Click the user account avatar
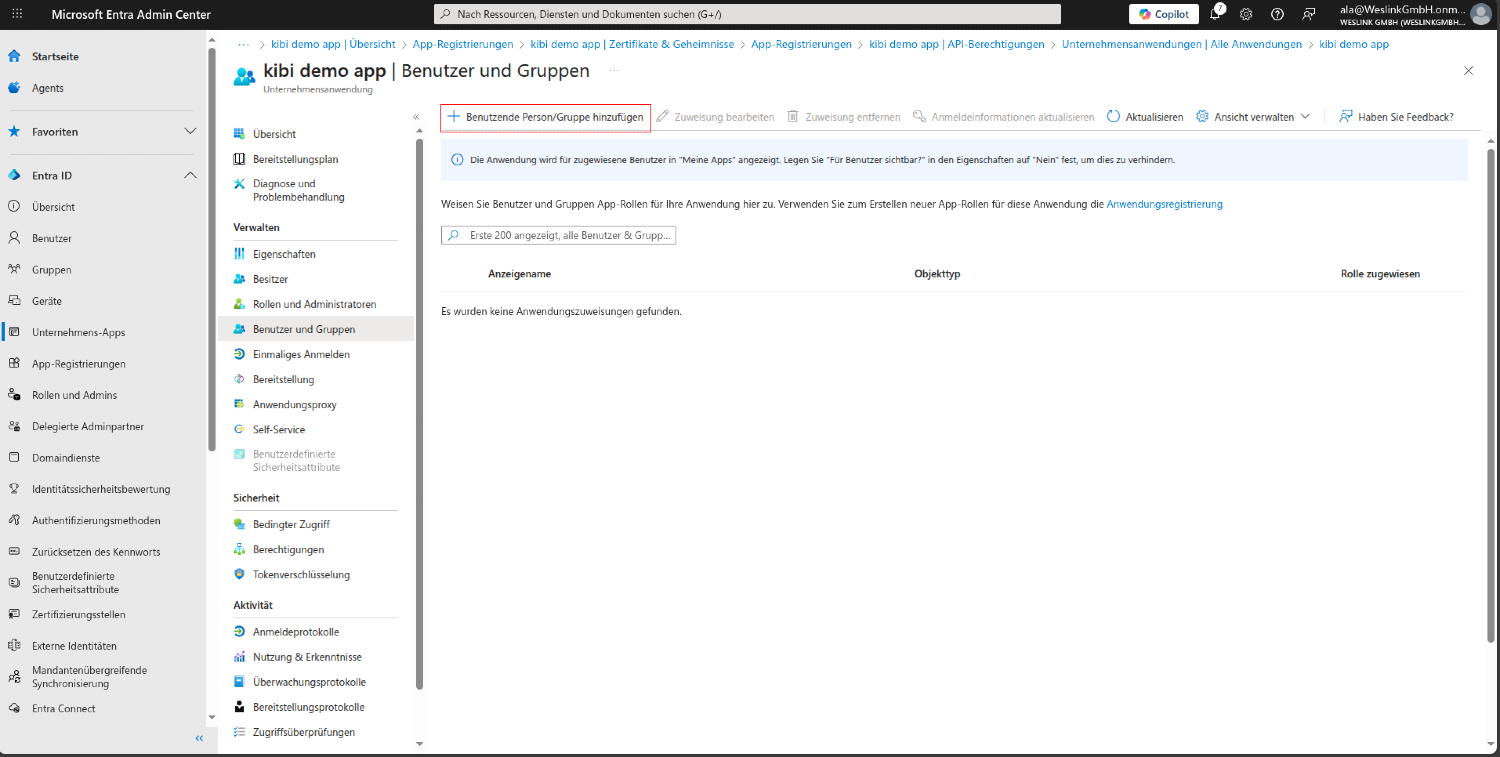 click(1481, 14)
